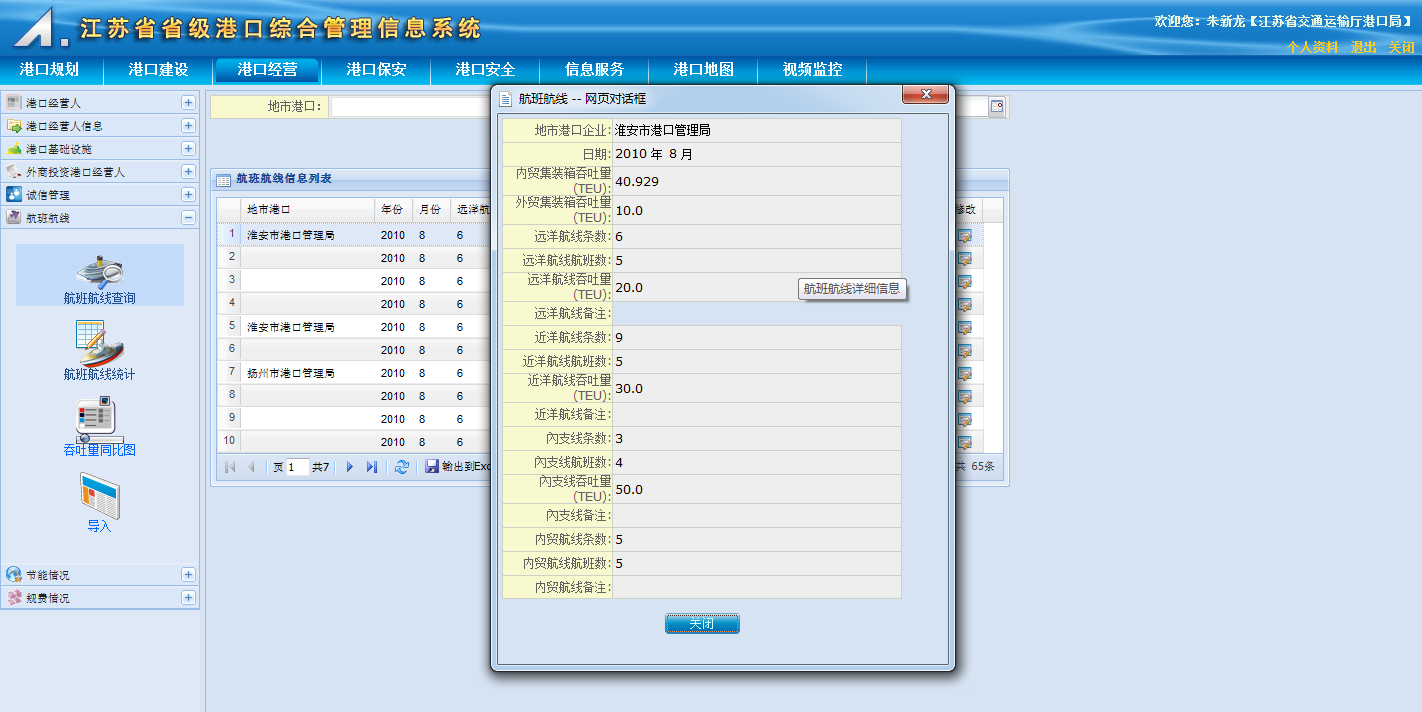The height and width of the screenshot is (712, 1422).
Task: Click the 退出 logout link
Action: 1364,47
